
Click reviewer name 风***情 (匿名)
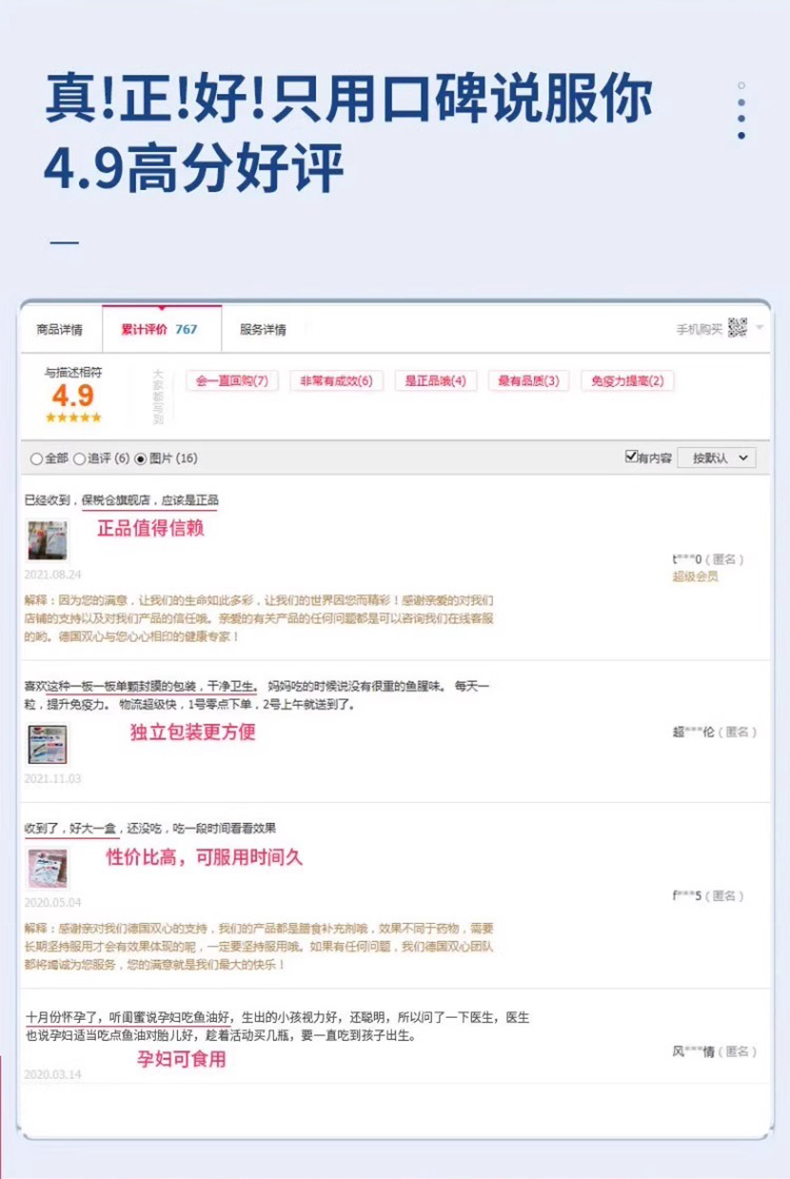point(714,1051)
